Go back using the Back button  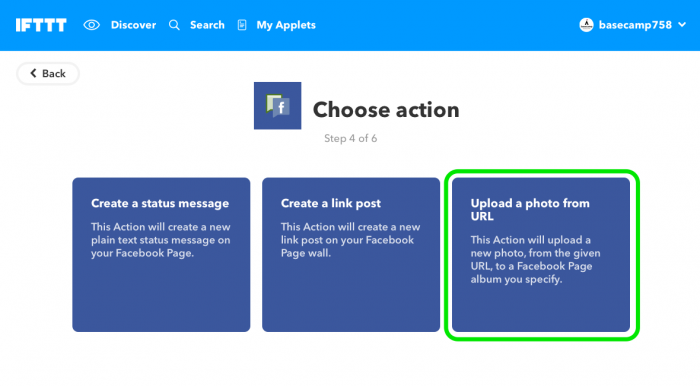coord(48,74)
